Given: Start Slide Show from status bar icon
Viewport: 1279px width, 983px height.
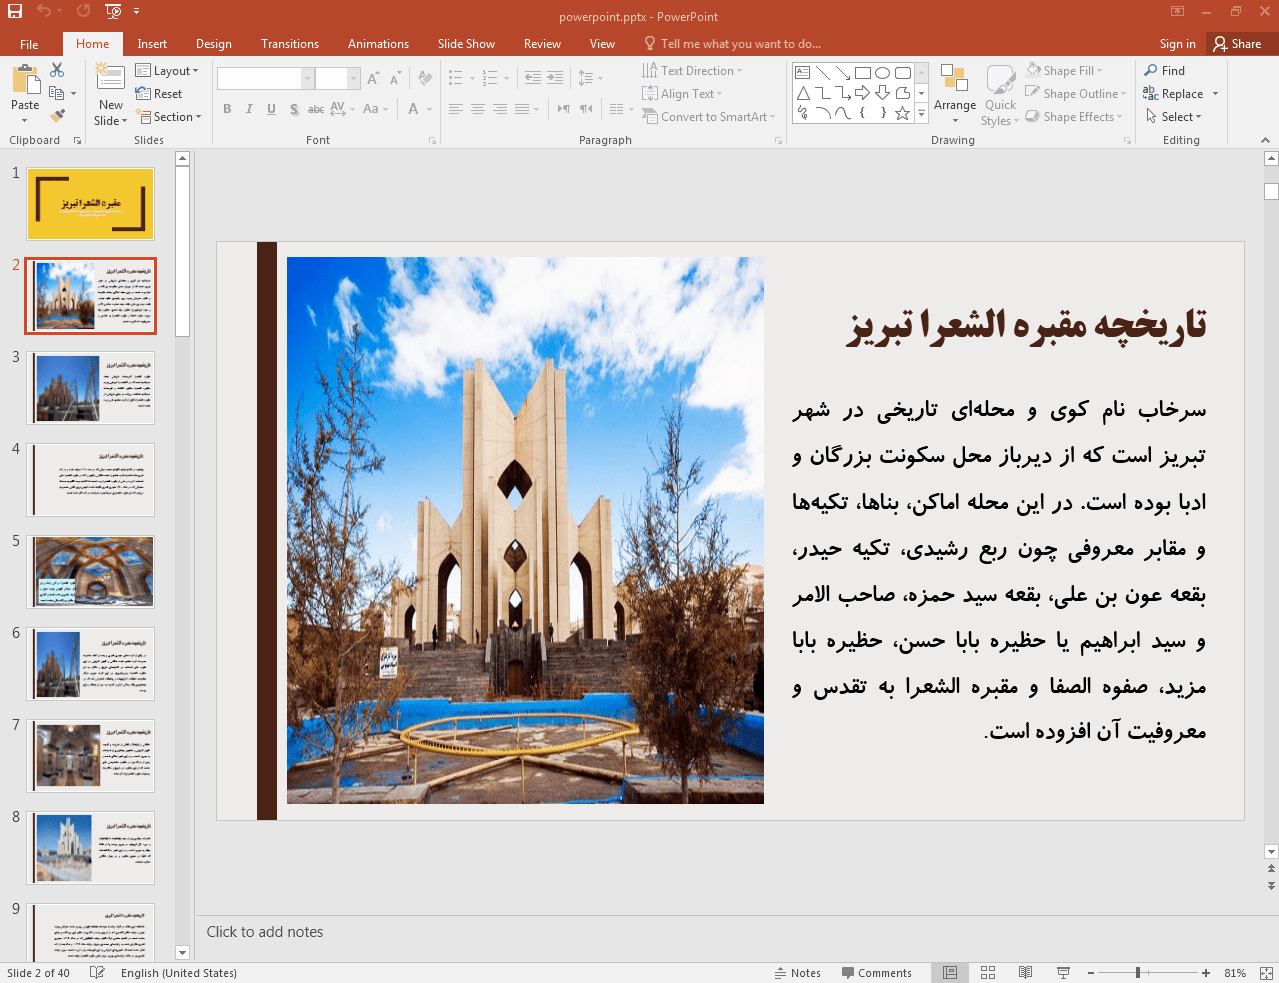Looking at the screenshot, I should tap(1063, 973).
